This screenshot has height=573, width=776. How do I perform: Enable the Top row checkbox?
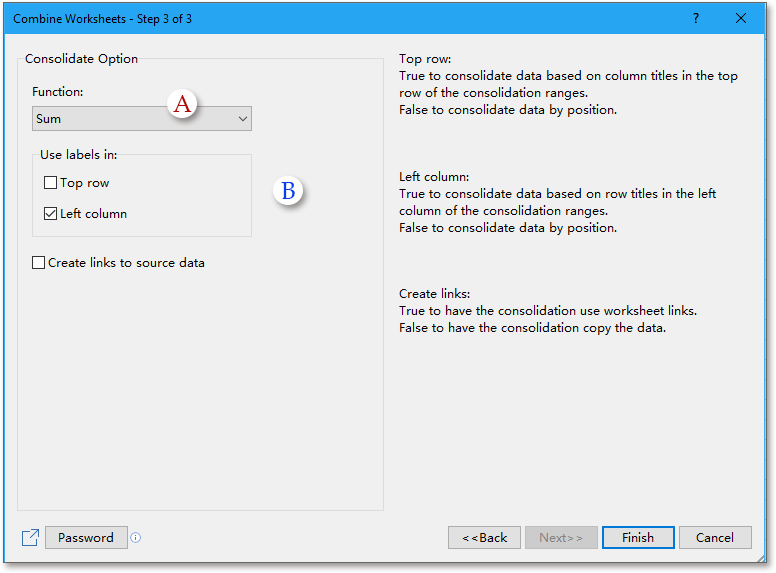click(51, 183)
